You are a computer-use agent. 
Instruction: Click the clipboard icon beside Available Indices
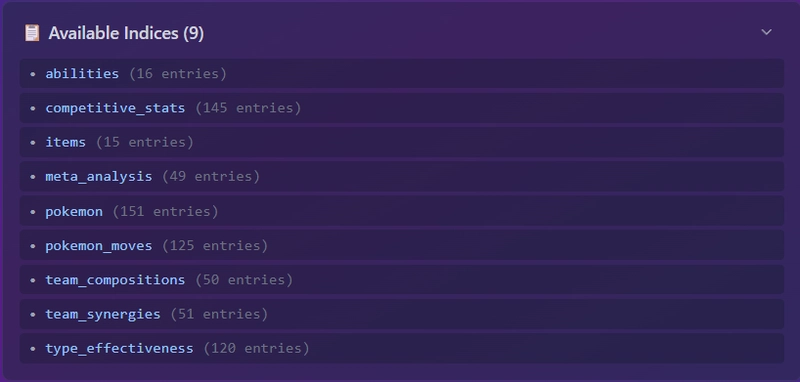pos(32,33)
